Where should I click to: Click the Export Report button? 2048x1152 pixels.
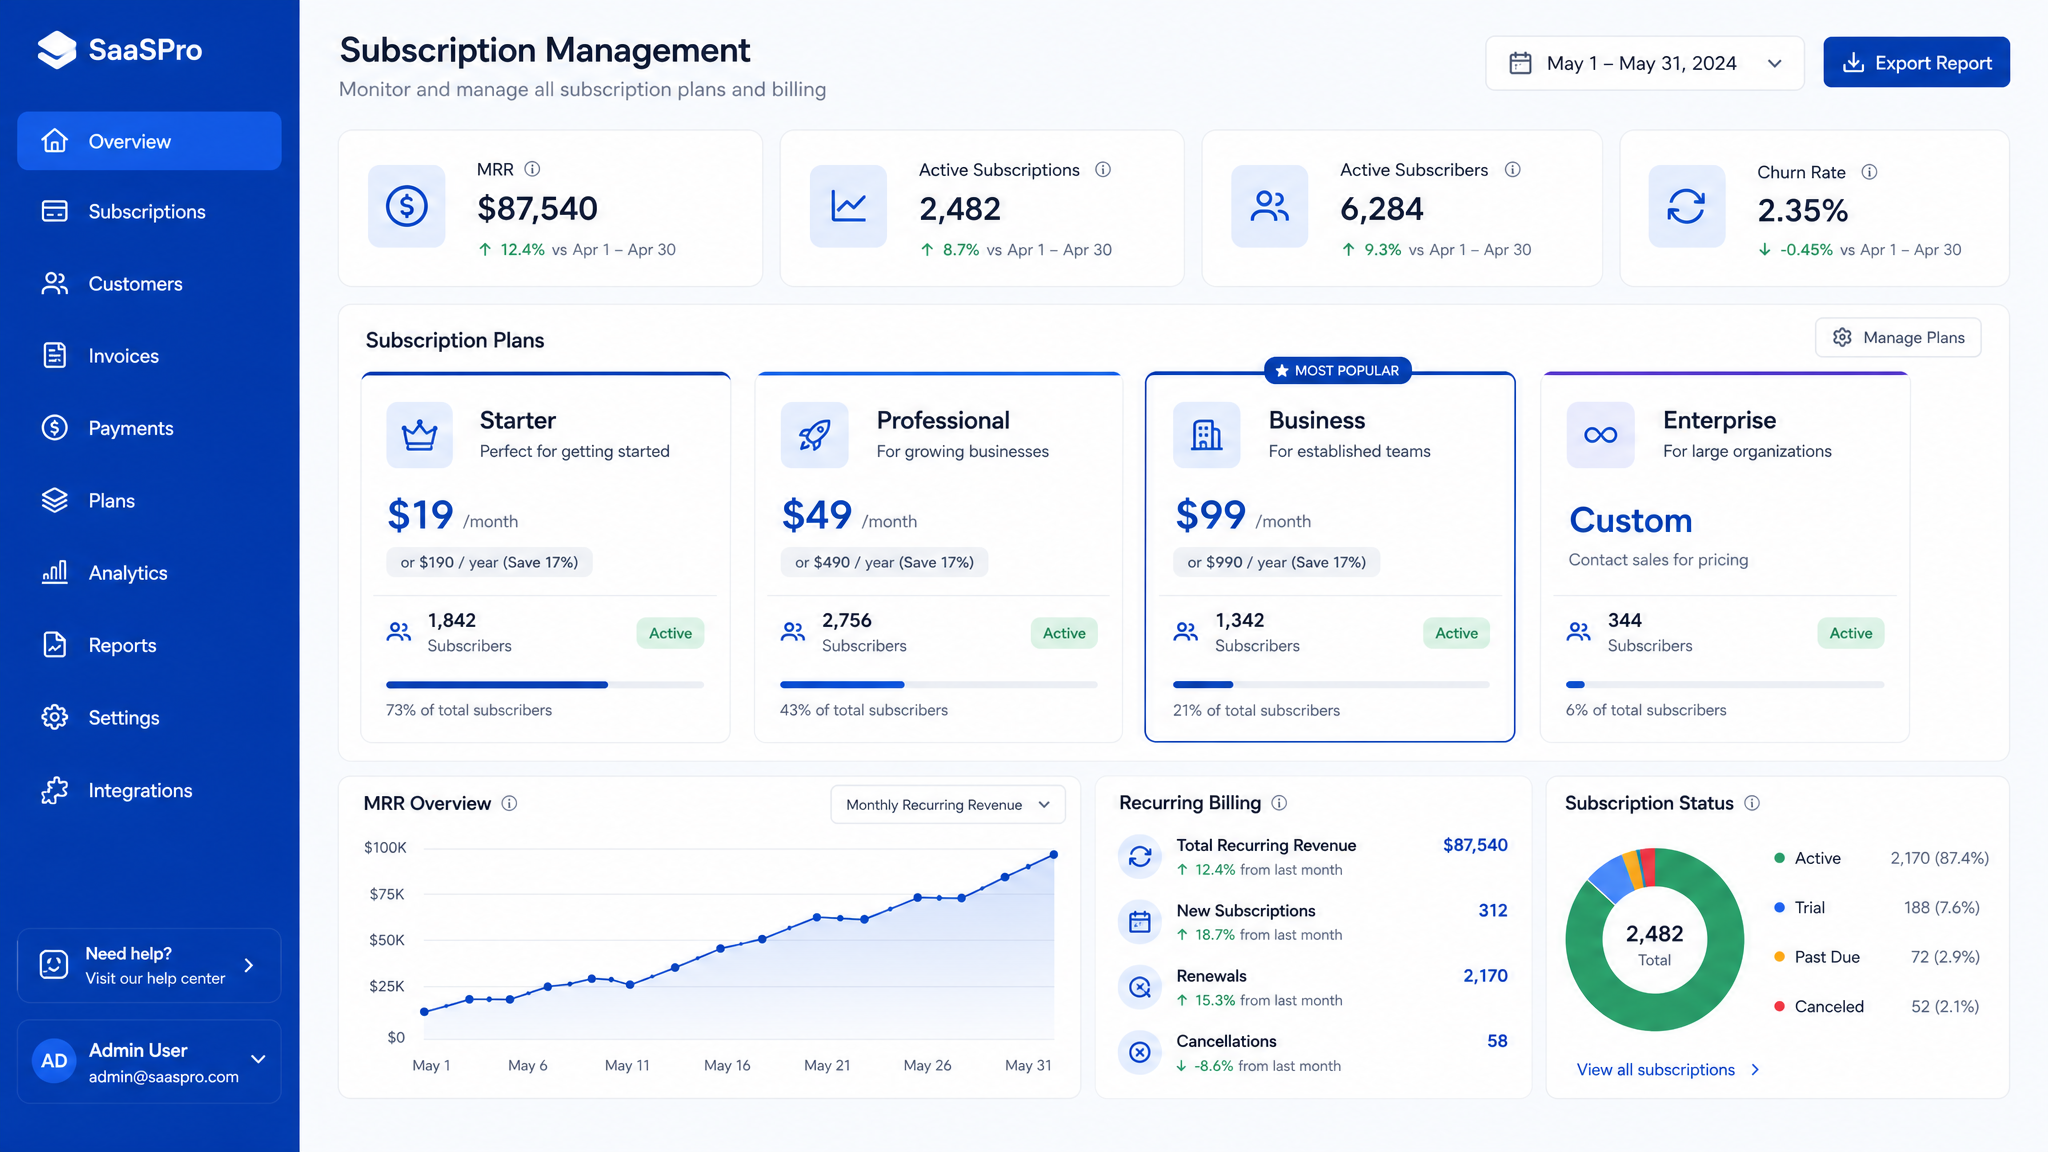tap(1916, 63)
